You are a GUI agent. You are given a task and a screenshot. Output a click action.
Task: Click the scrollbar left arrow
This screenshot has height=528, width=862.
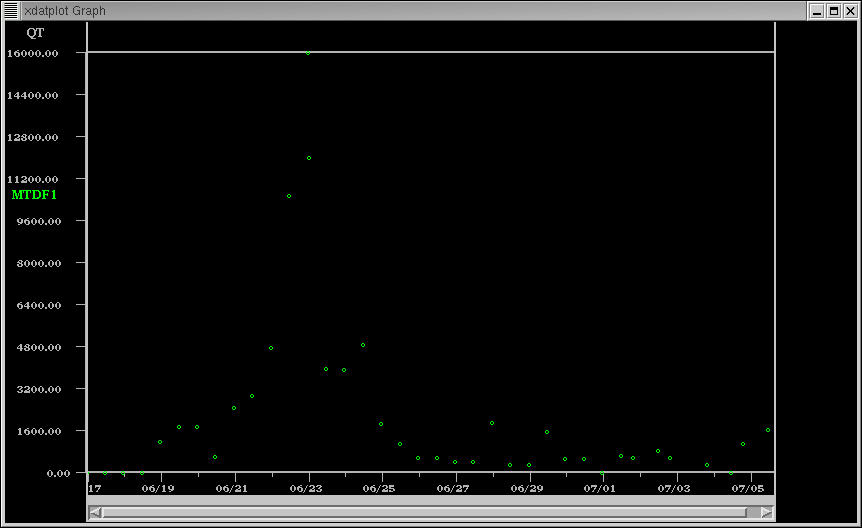point(95,513)
